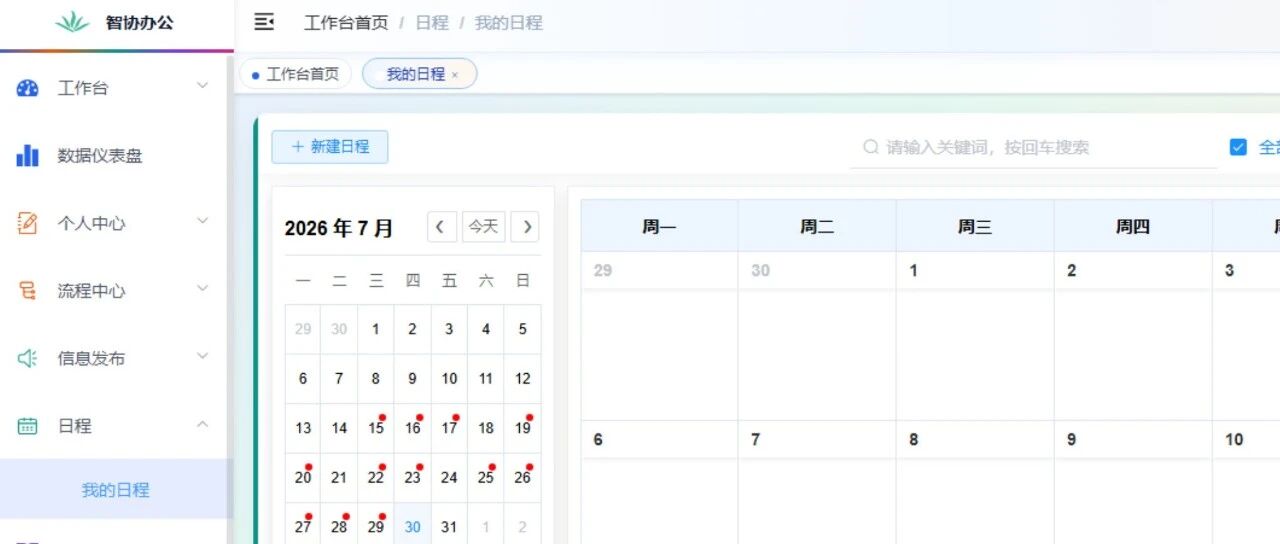Image resolution: width=1280 pixels, height=544 pixels.
Task: Click the 个人中心 edit note icon
Action: point(28,223)
